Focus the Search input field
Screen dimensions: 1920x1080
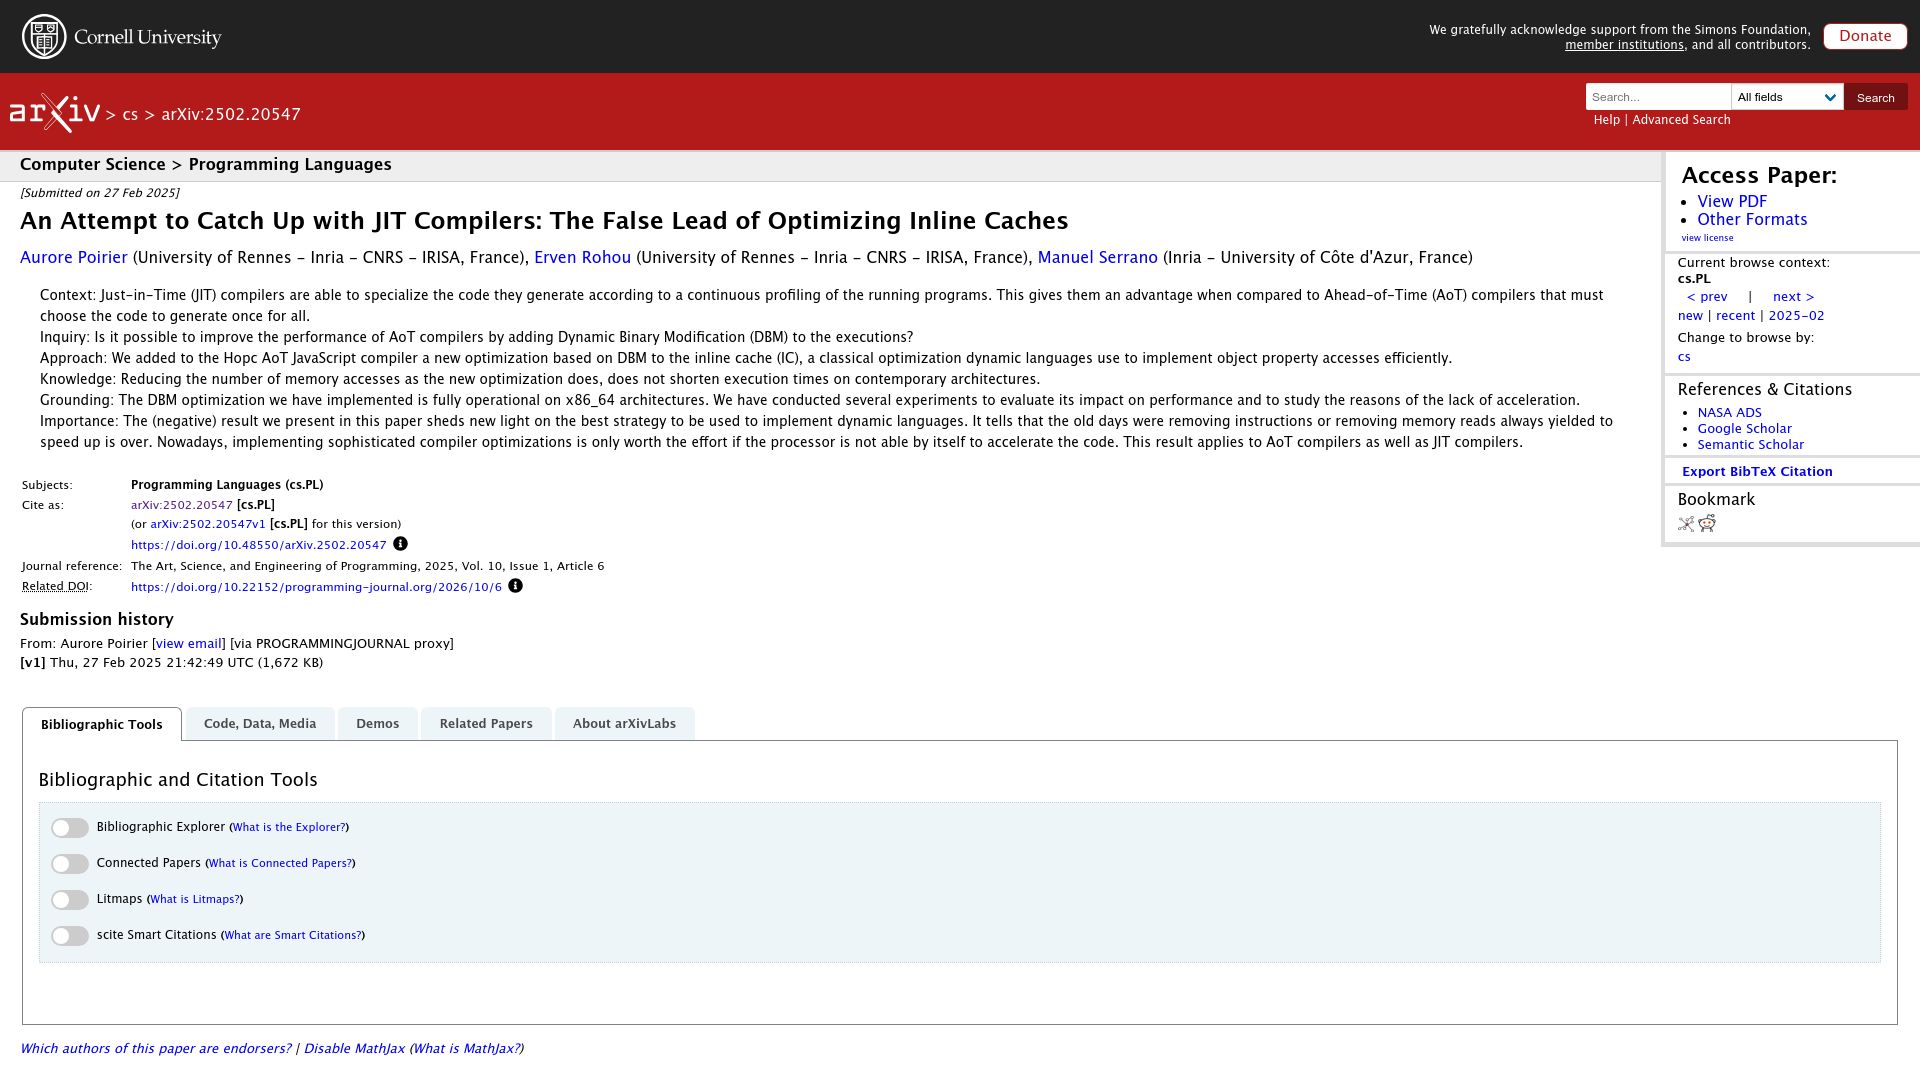pyautogui.click(x=1658, y=97)
